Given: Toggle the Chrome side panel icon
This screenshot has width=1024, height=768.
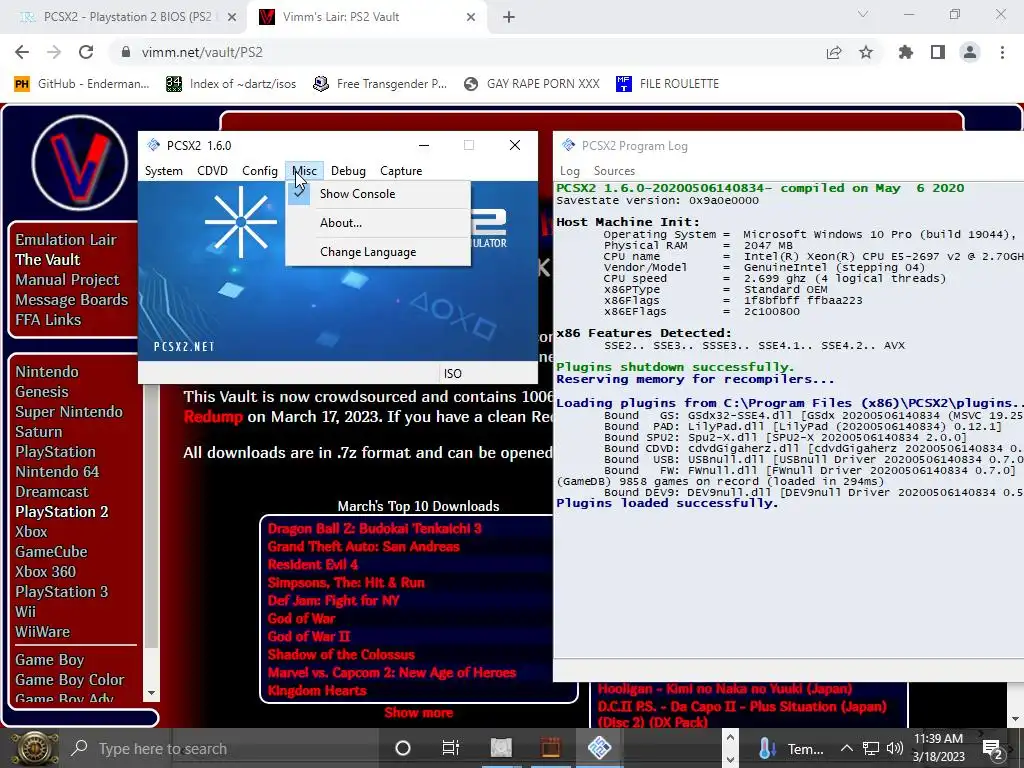Looking at the screenshot, I should click(x=938, y=52).
